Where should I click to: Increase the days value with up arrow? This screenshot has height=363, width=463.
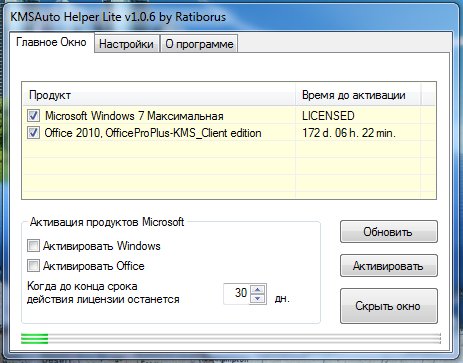pos(257,289)
